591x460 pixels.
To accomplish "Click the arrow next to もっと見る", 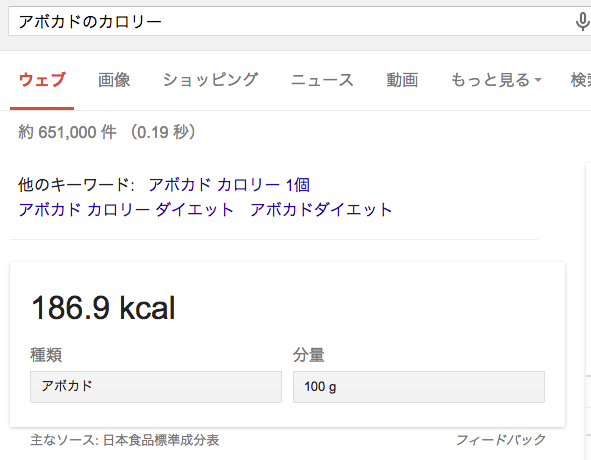I will [x=538, y=80].
